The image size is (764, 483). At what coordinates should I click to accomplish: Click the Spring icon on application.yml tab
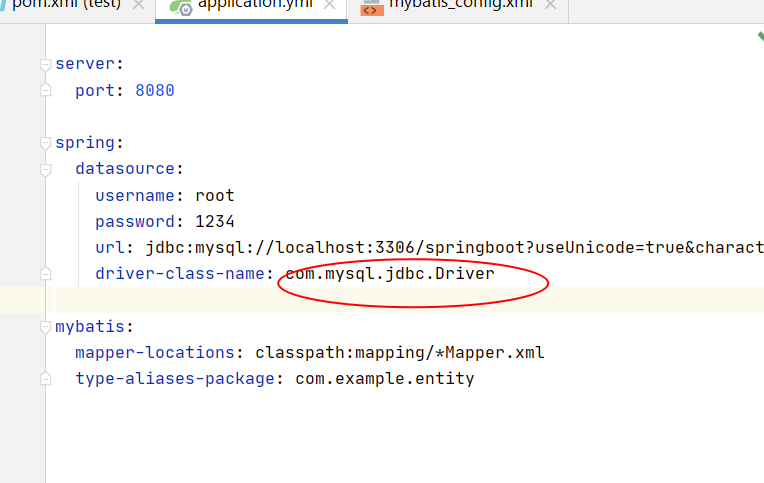click(x=181, y=7)
